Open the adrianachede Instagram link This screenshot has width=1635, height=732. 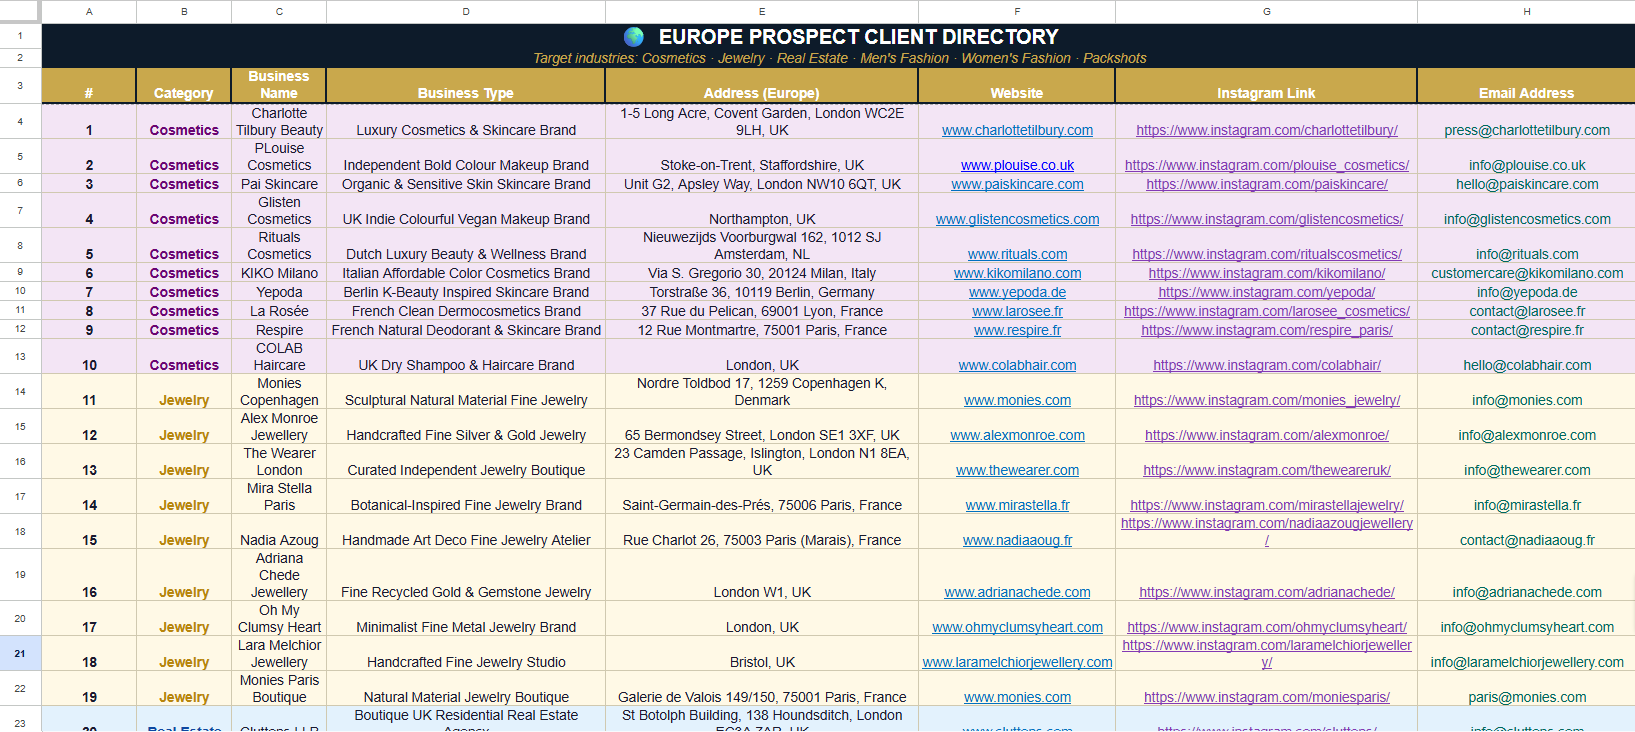click(x=1266, y=592)
